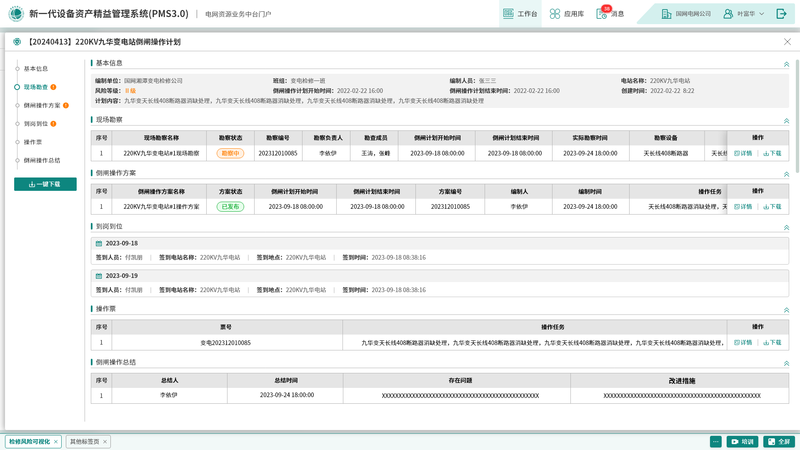Collapse the 基本信息 section chevron
The height and width of the screenshot is (450, 800).
[786, 63]
